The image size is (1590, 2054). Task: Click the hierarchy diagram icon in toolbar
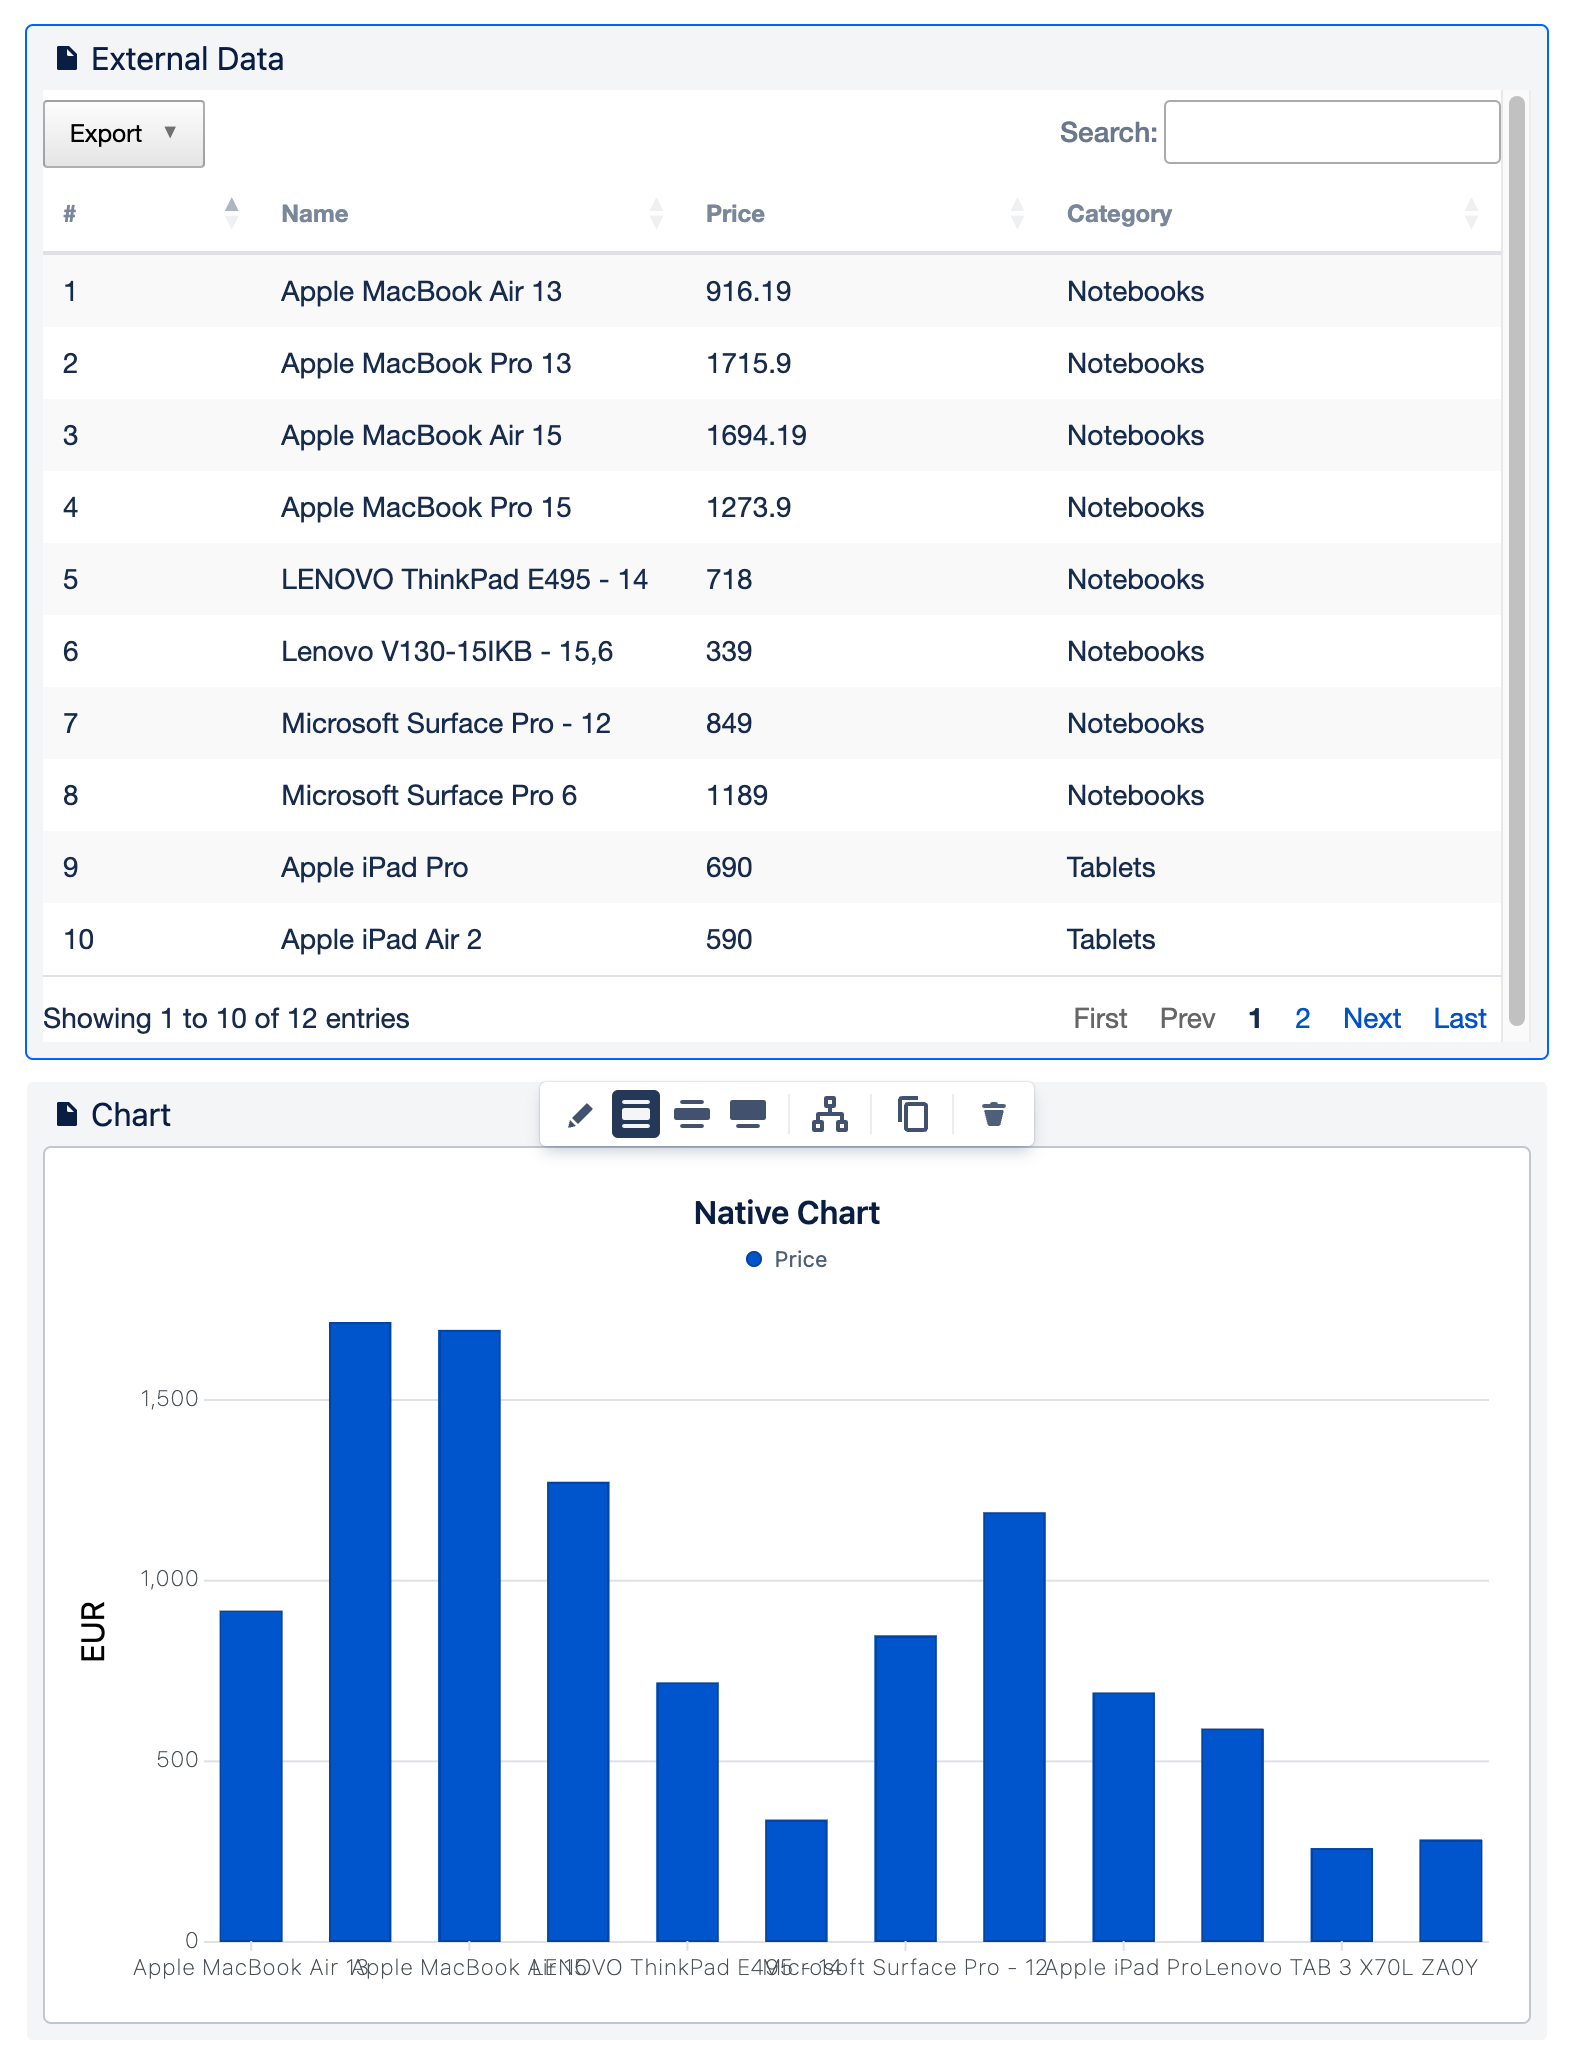(830, 1114)
